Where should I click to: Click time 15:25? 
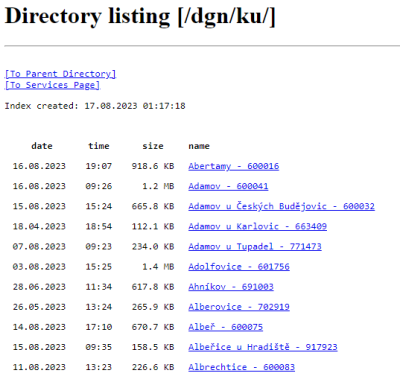(x=99, y=266)
